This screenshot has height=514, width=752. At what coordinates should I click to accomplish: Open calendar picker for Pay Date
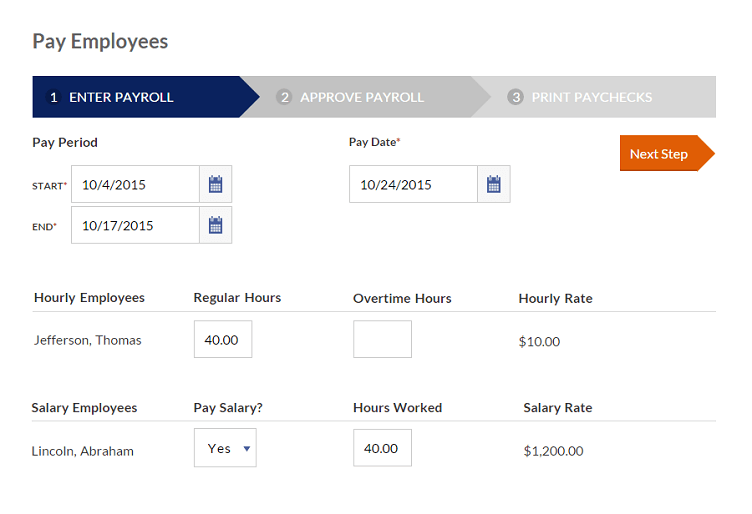pyautogui.click(x=494, y=184)
